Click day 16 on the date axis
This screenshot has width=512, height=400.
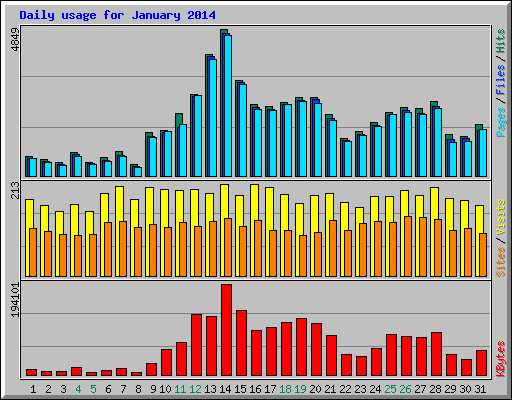click(255, 389)
